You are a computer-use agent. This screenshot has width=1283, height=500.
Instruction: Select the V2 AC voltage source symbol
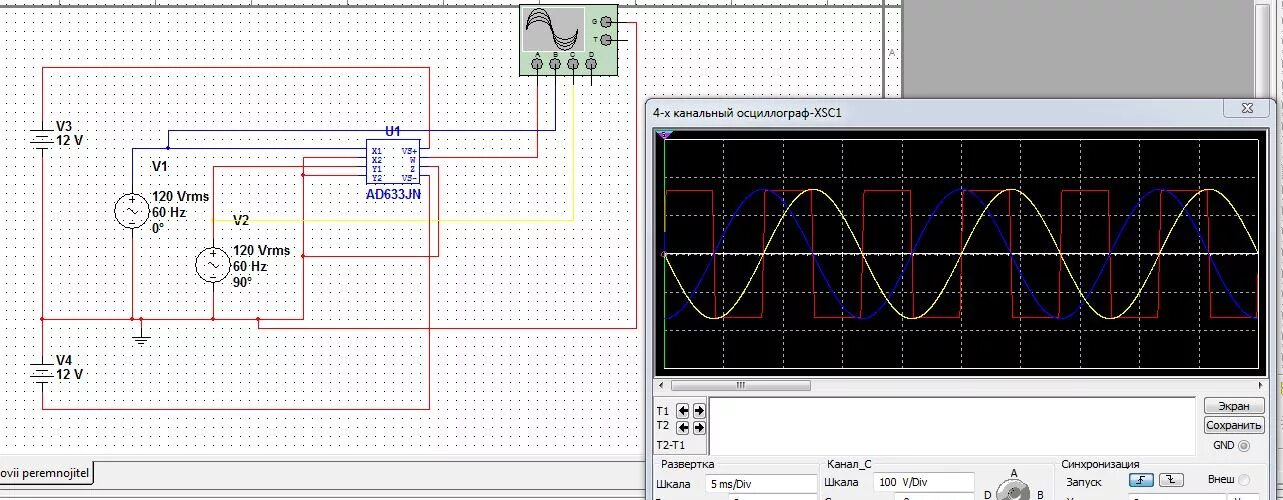pos(213,265)
